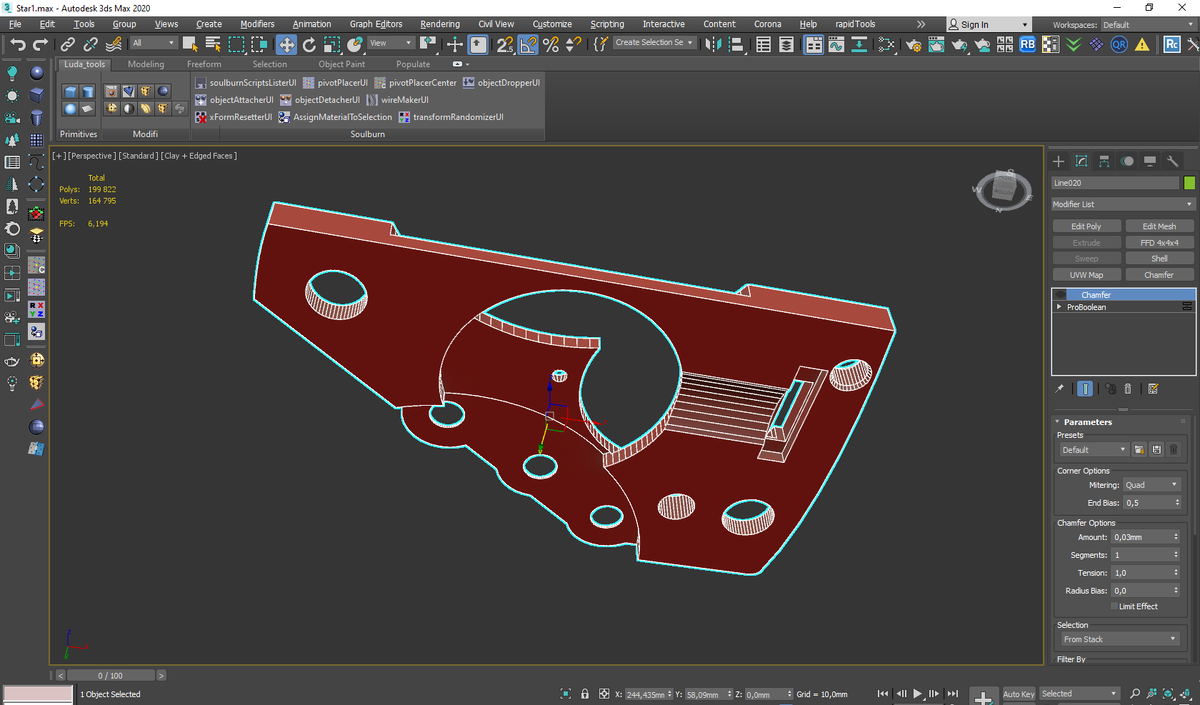Toggle the ribbon display button

point(814,44)
